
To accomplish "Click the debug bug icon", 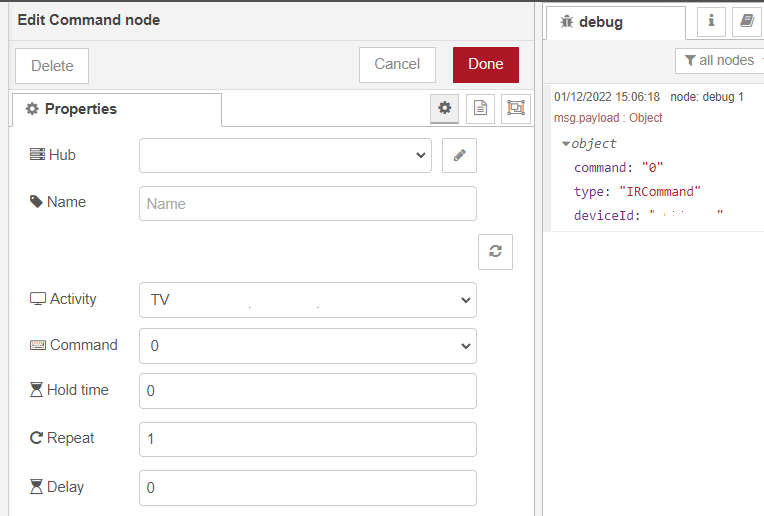I will point(566,21).
